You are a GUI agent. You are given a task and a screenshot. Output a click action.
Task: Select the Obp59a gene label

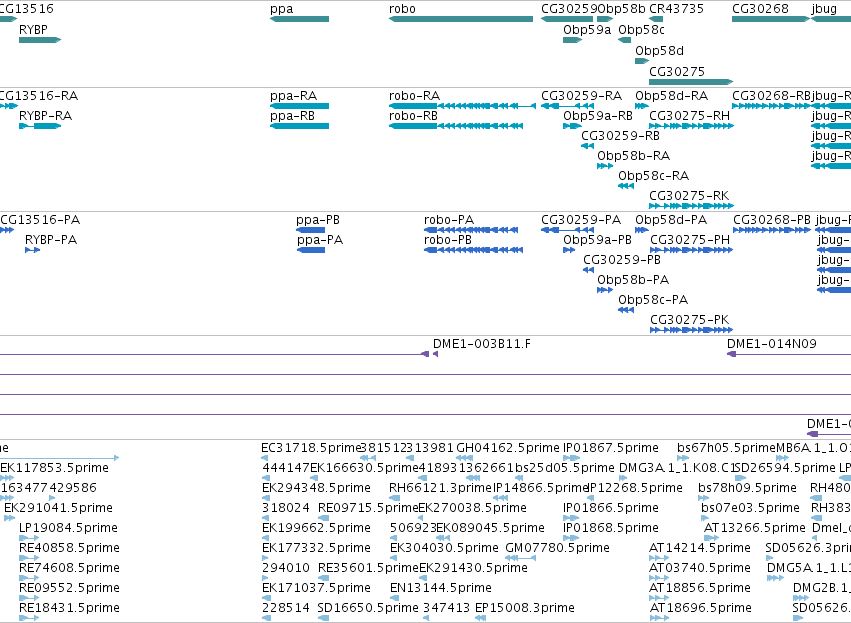tap(587, 29)
